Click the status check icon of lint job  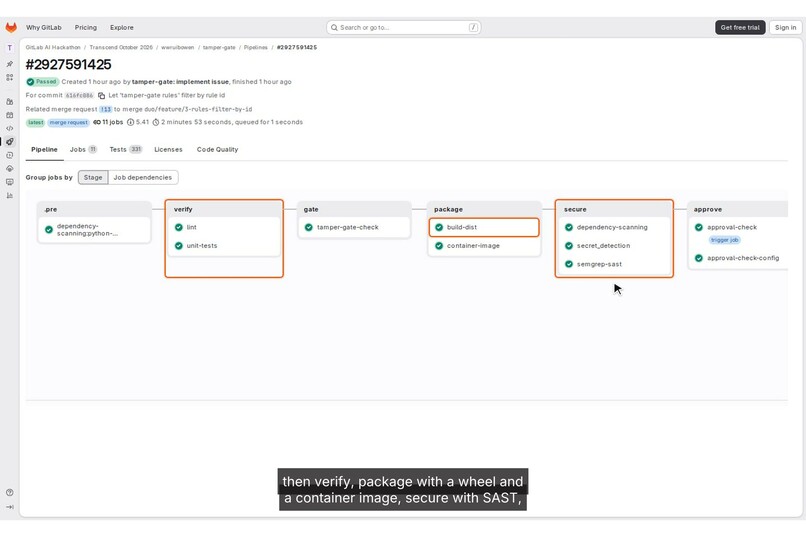(x=178, y=227)
